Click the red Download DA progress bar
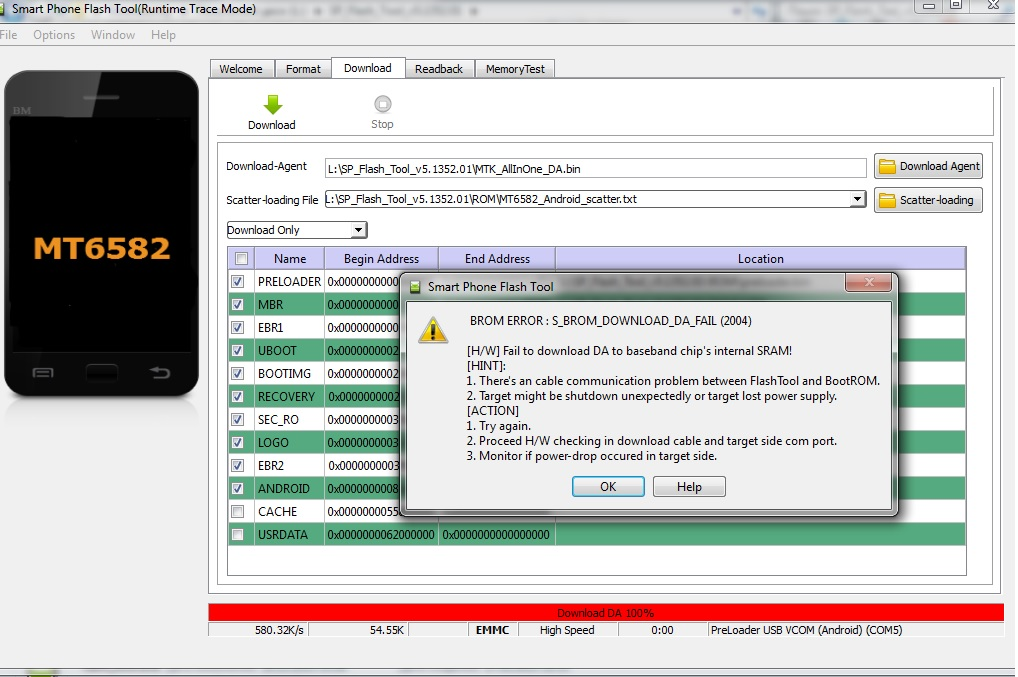Image resolution: width=1018 pixels, height=677 pixels. [x=605, y=613]
